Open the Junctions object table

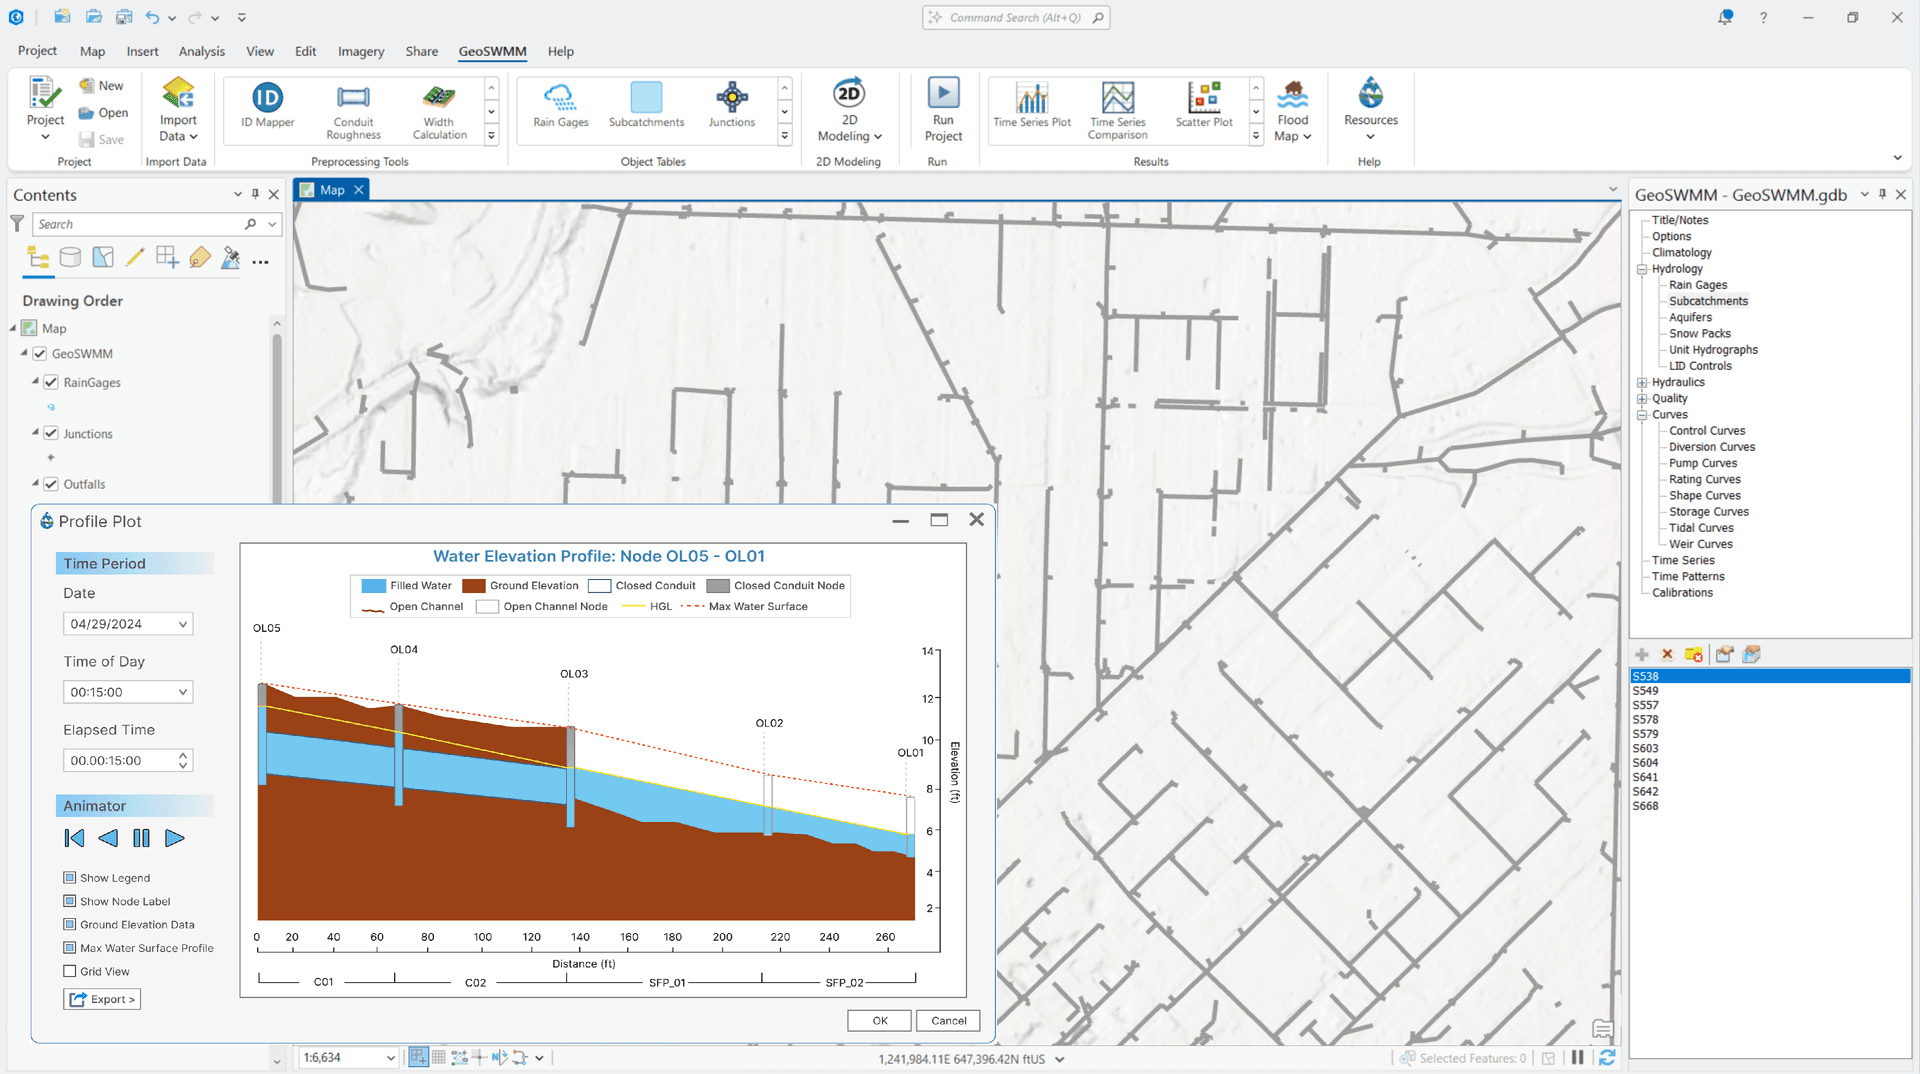[x=732, y=108]
